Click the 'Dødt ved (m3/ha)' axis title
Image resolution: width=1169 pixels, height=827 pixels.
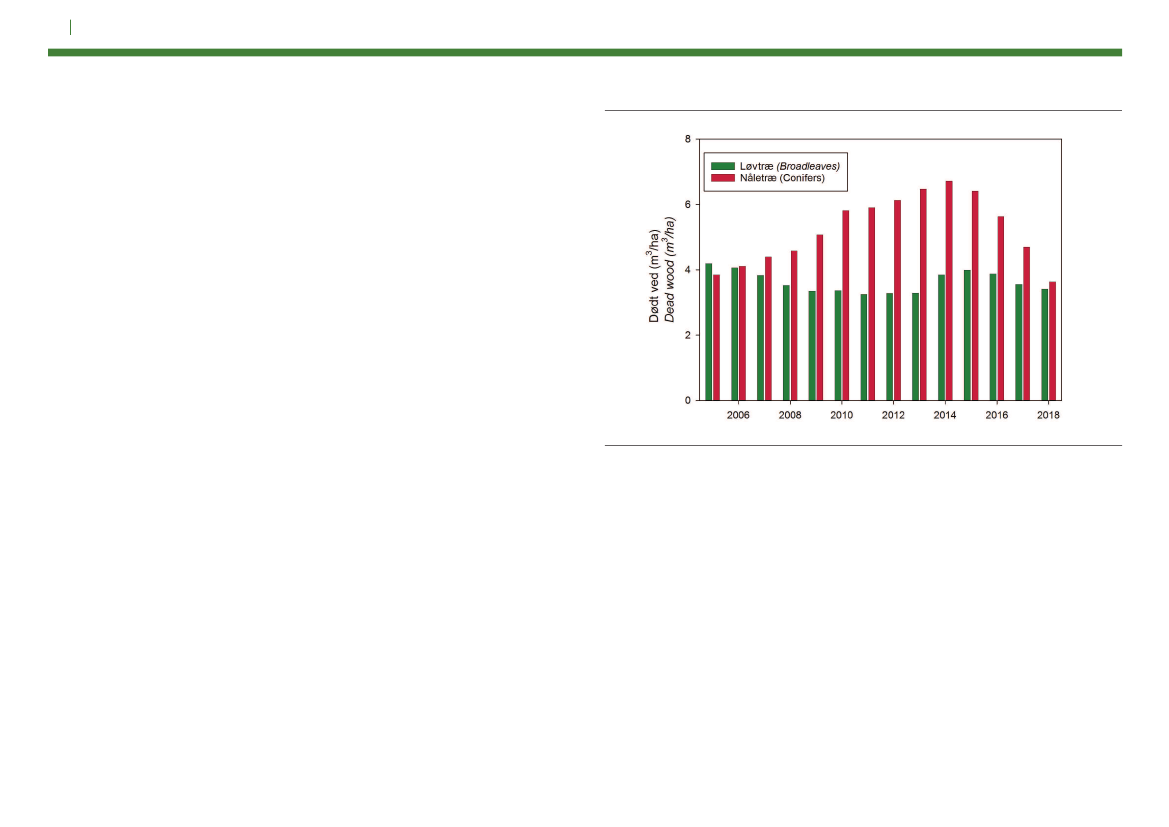tap(654, 276)
